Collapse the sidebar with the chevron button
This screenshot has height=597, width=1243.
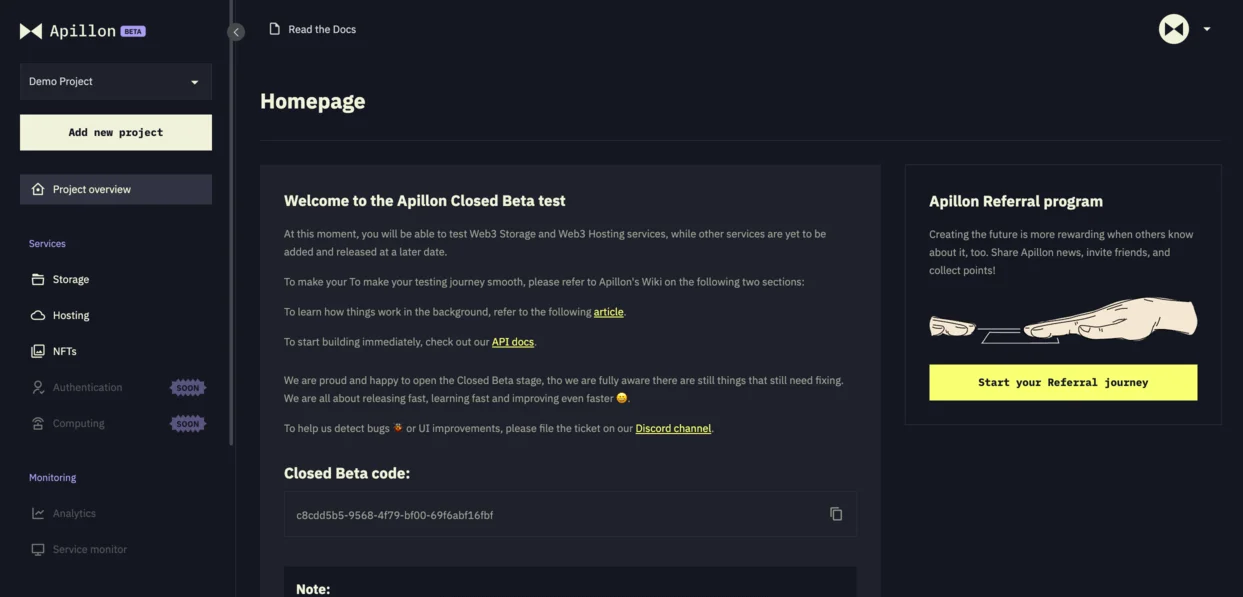coord(236,32)
